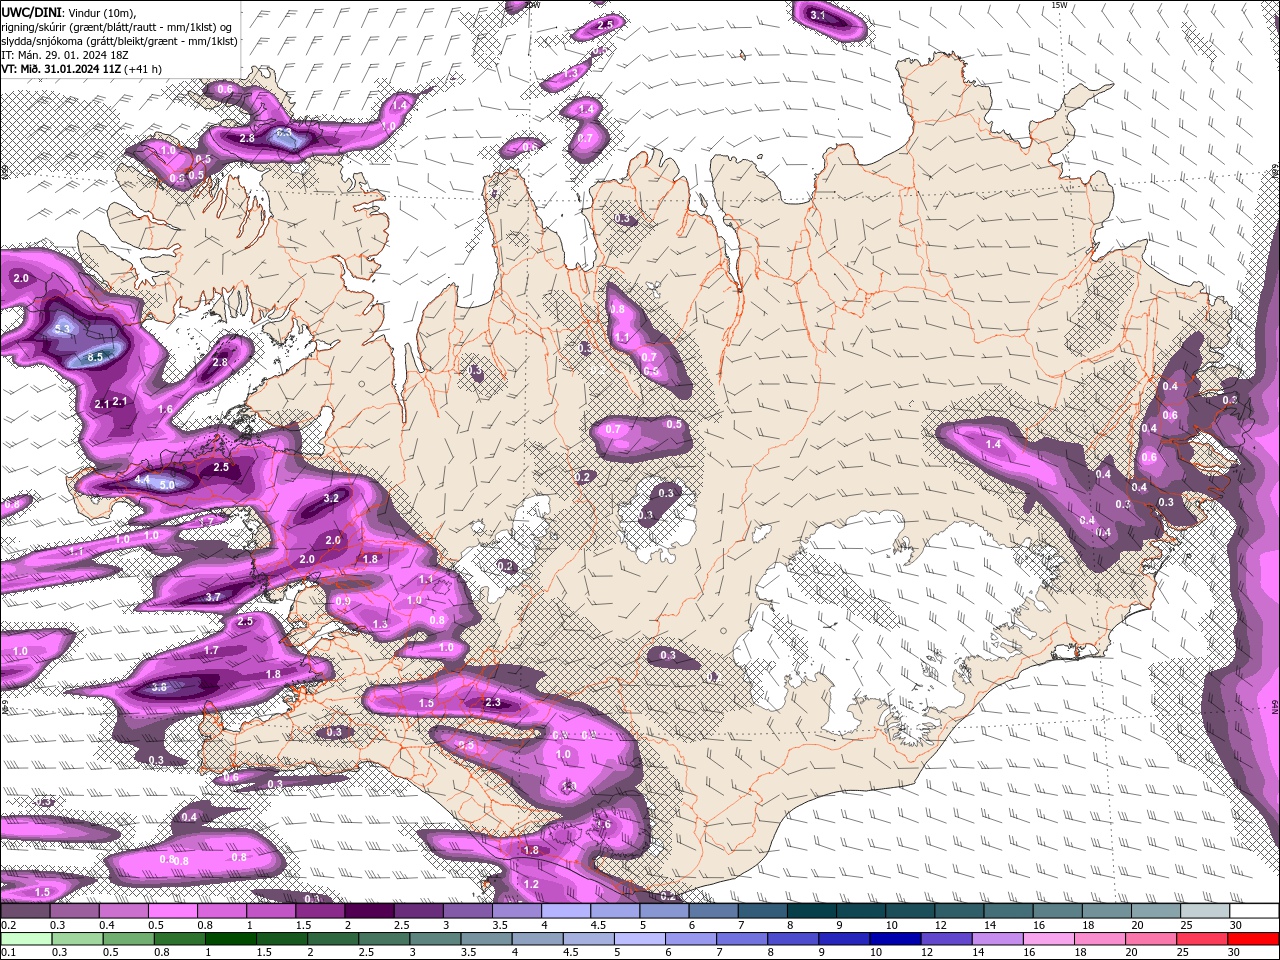
Task: Click the 3.7 value label on the map
Action: pyautogui.click(x=213, y=597)
